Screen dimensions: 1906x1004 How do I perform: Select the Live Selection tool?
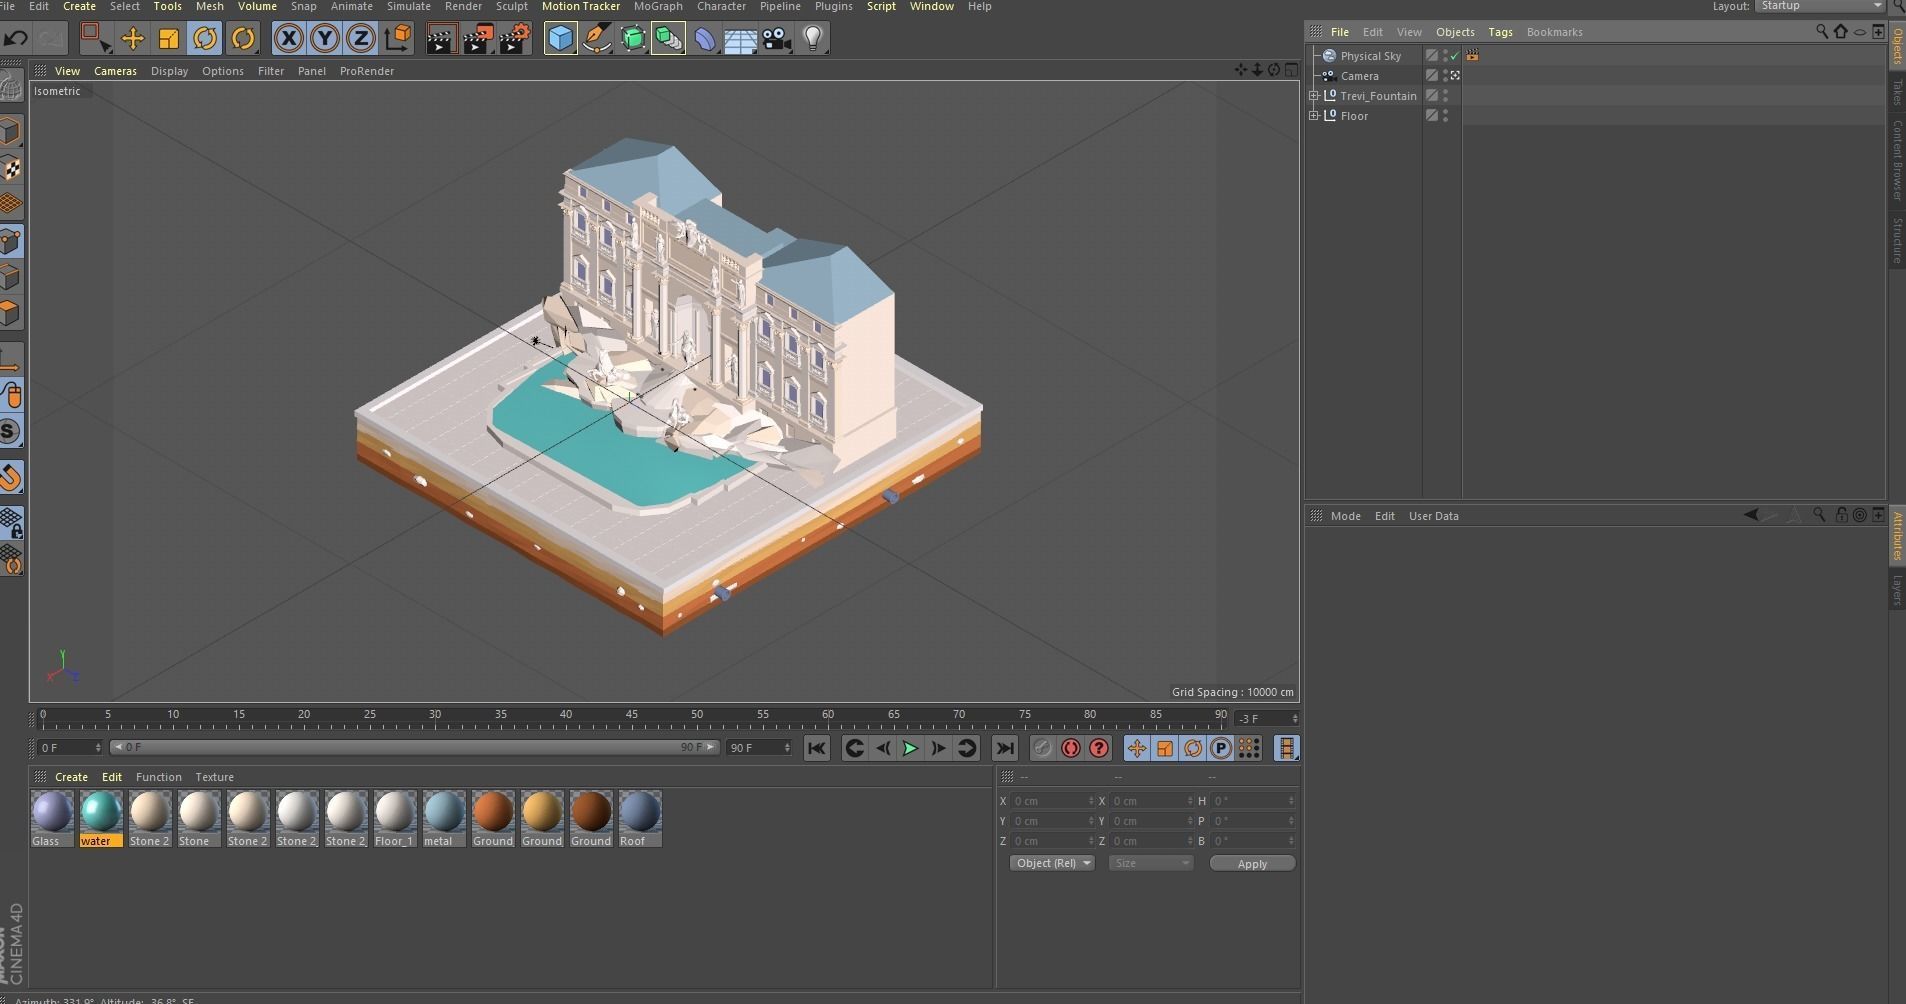(x=95, y=39)
